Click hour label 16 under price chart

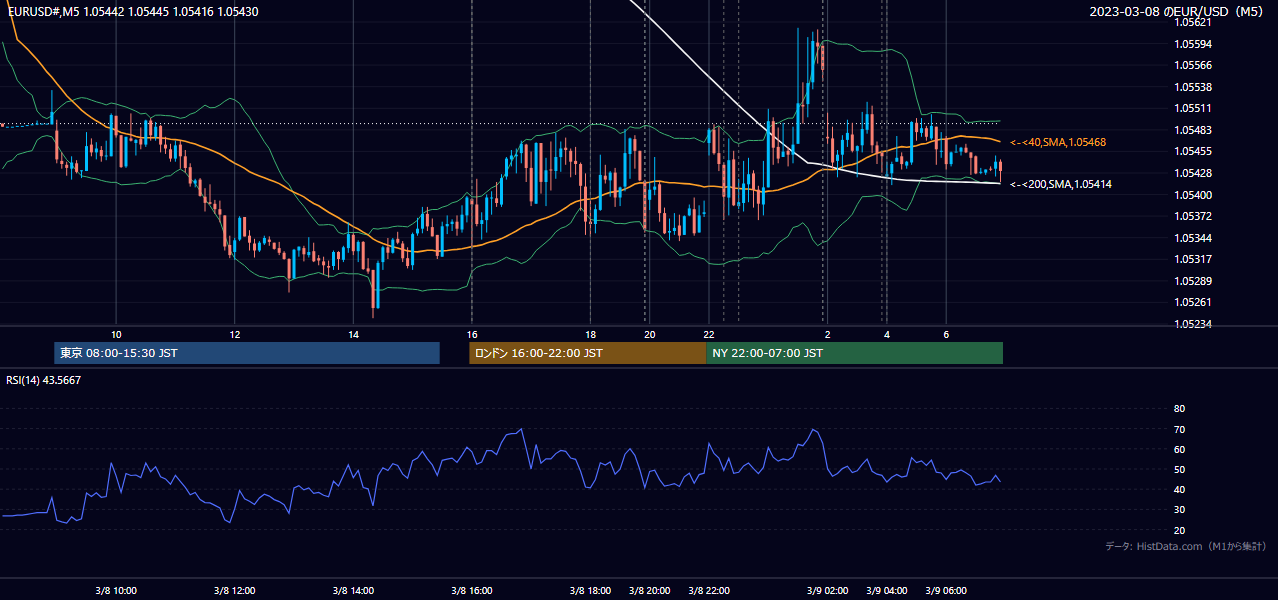pos(472,334)
